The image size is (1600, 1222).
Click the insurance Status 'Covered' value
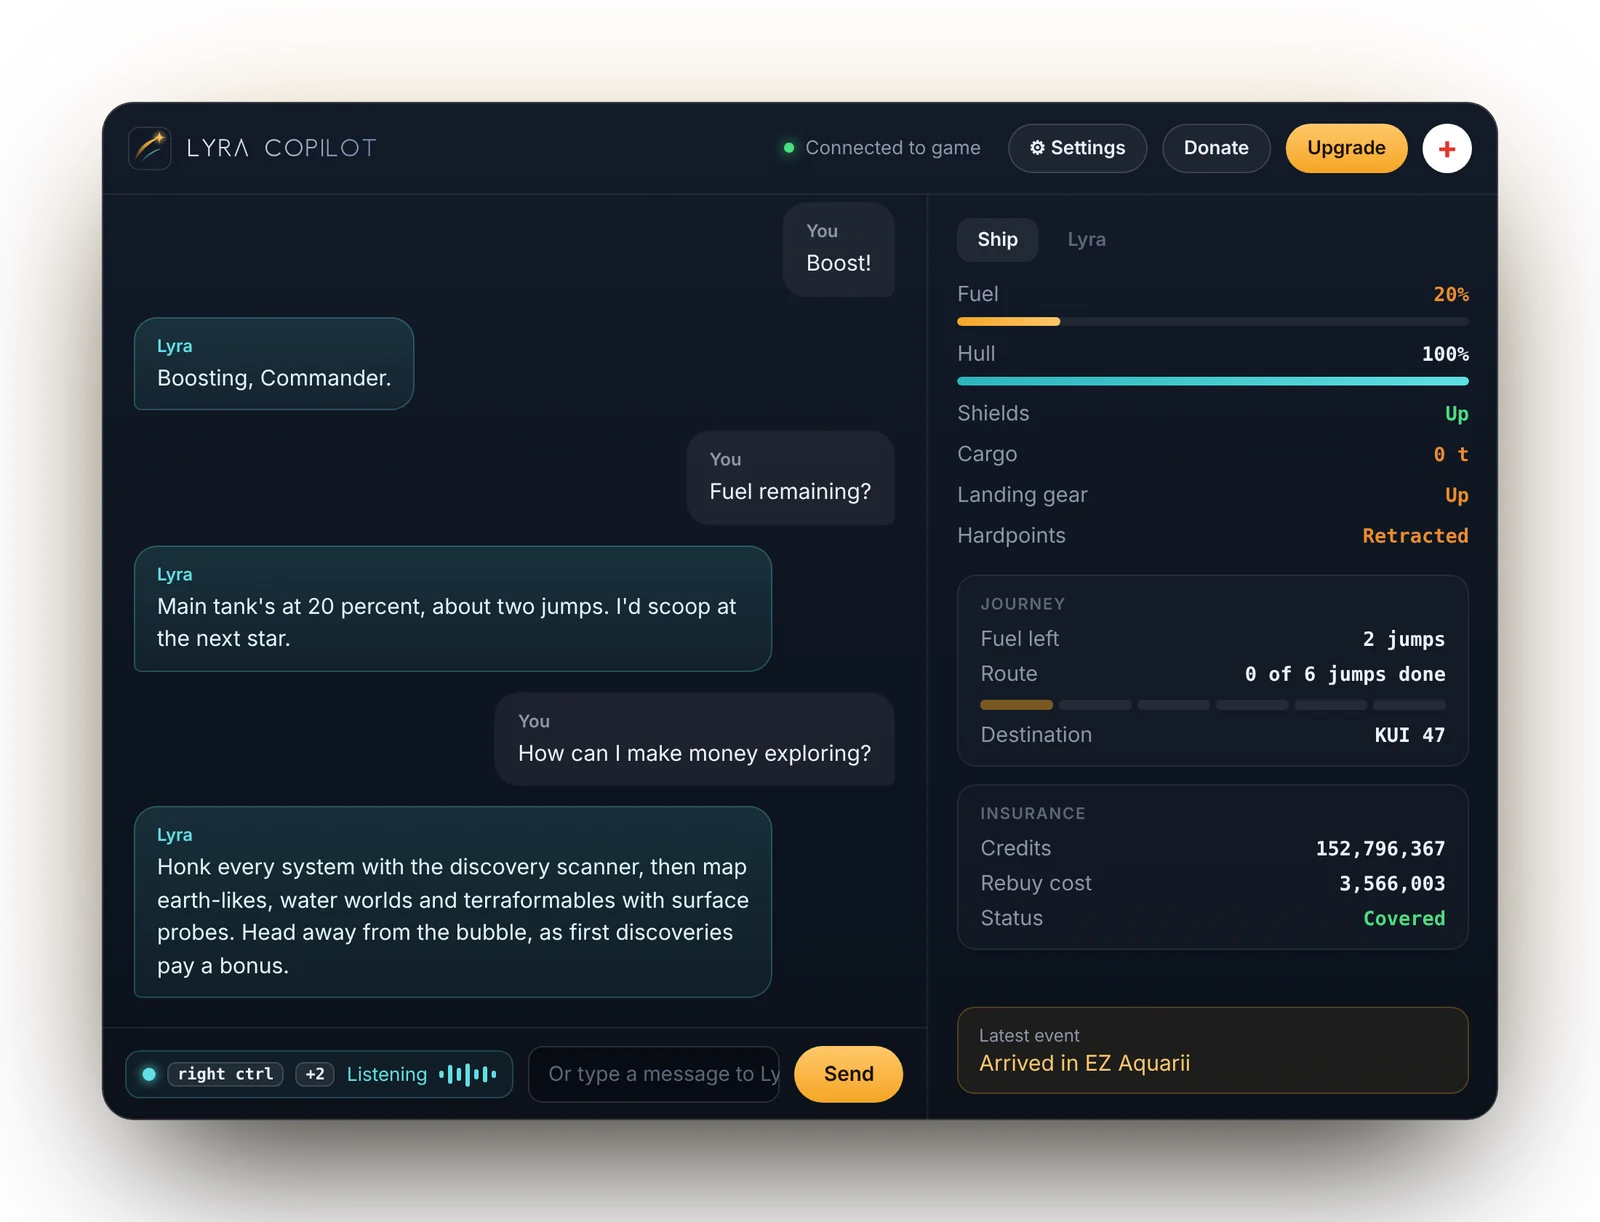[x=1404, y=919]
